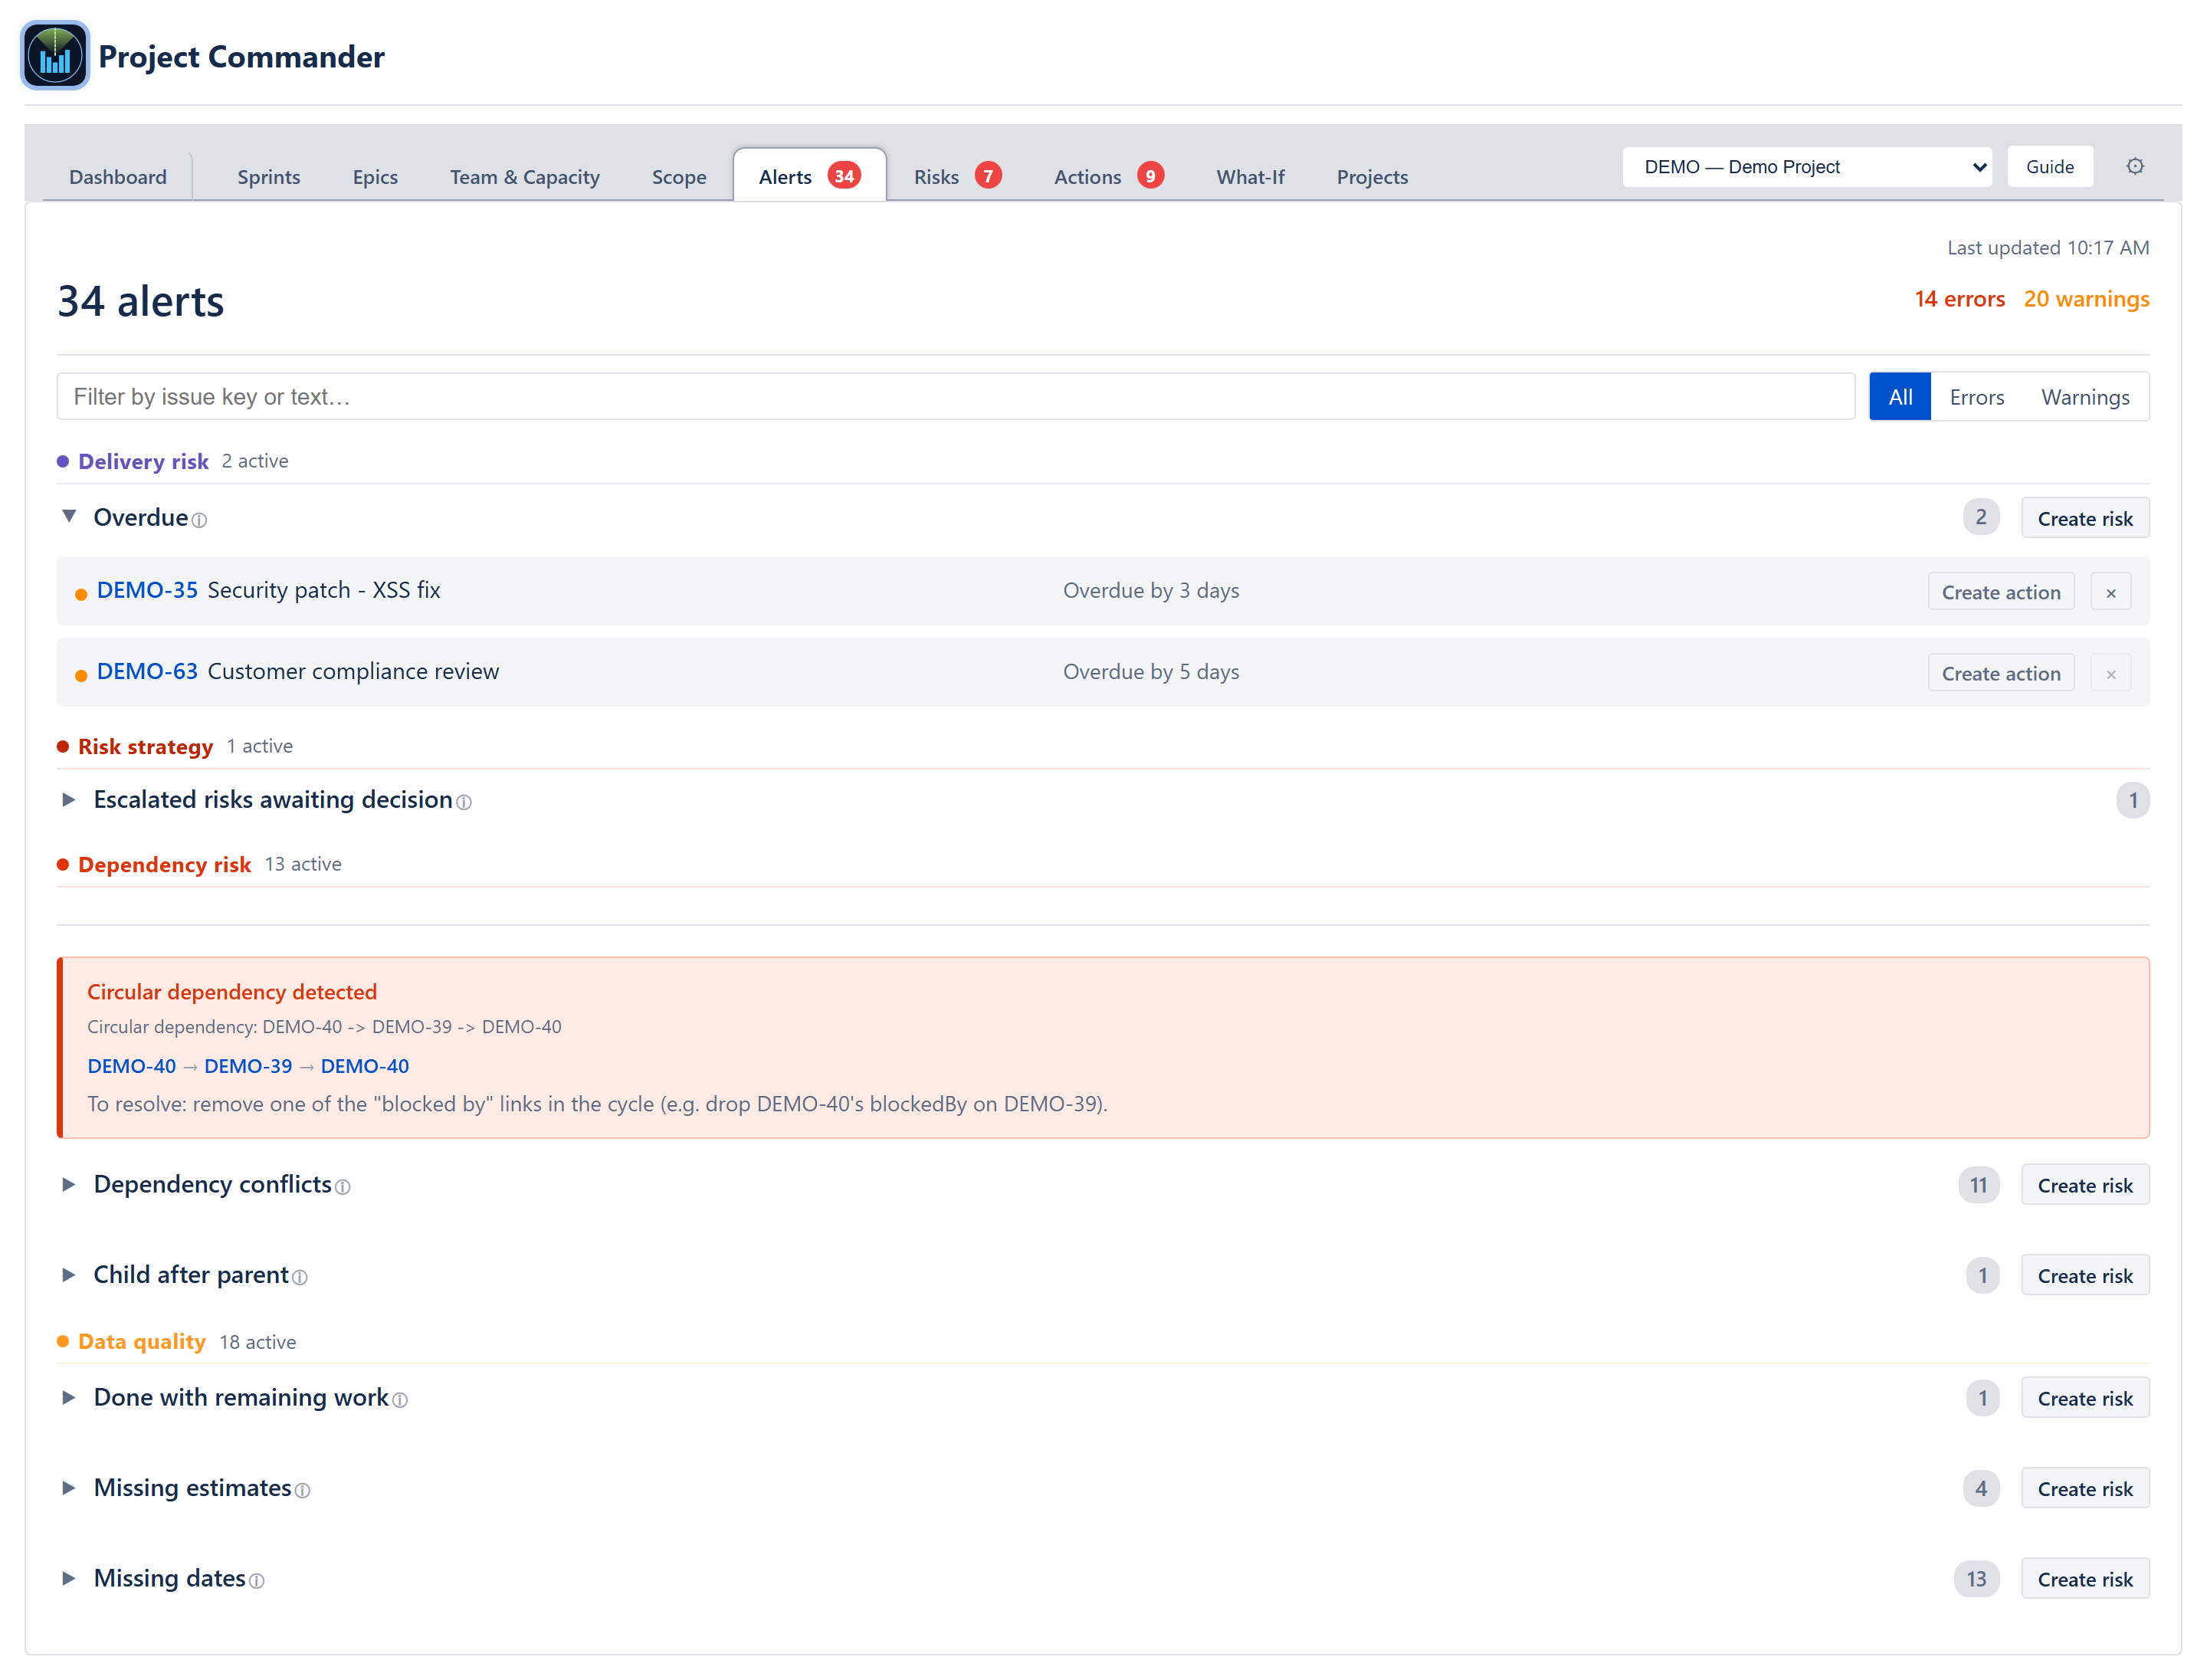Viewport: 2207px width, 1680px height.
Task: Switch to the Dashboard tab
Action: pos(118,177)
